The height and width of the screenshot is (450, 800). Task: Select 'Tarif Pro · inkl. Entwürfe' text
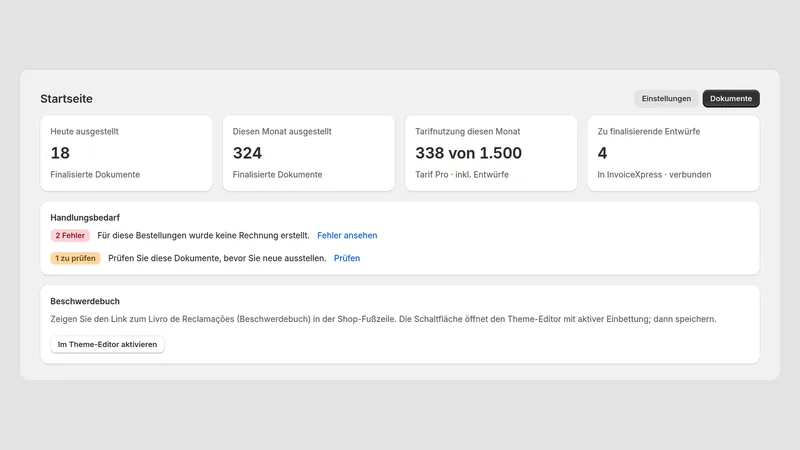click(x=462, y=174)
